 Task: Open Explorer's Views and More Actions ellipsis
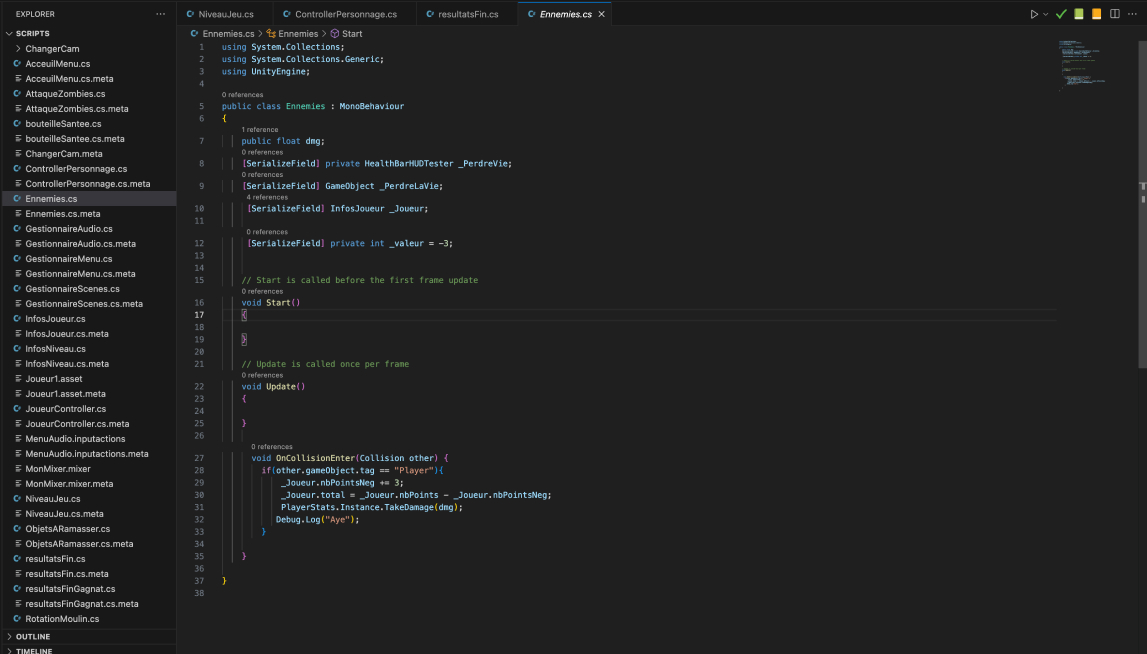pos(161,14)
